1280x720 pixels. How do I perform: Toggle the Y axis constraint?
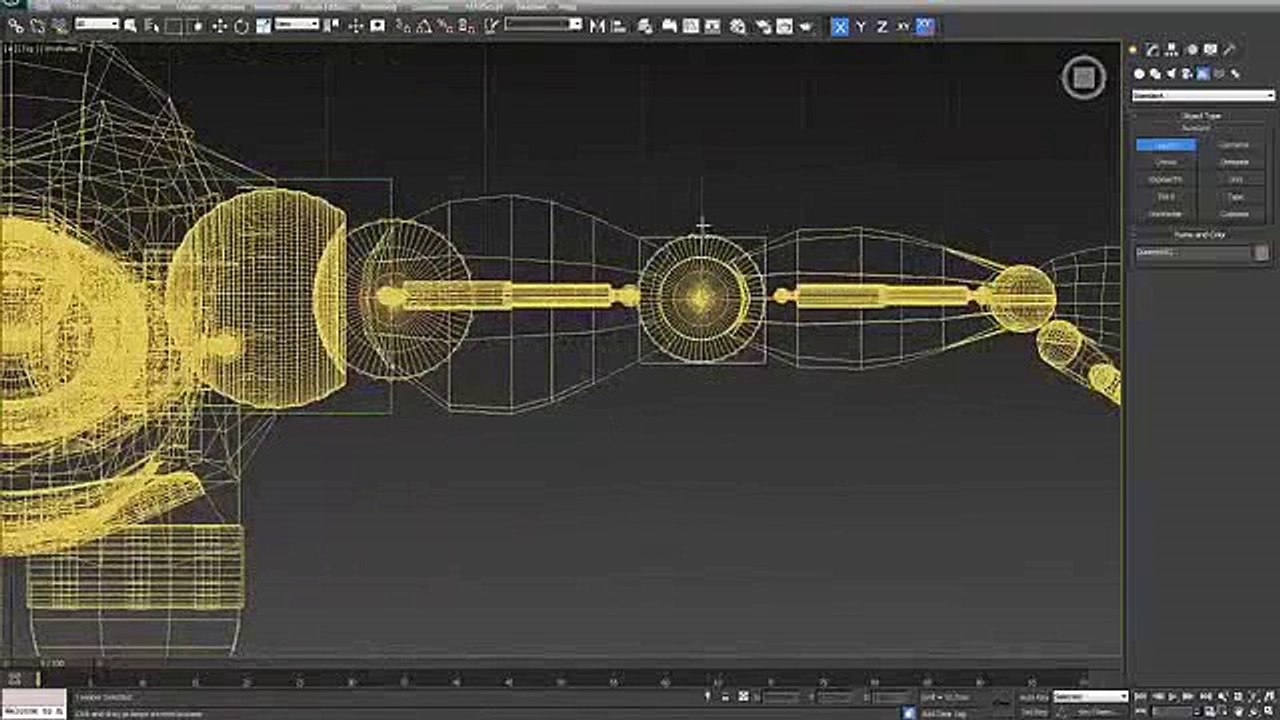[x=861, y=27]
